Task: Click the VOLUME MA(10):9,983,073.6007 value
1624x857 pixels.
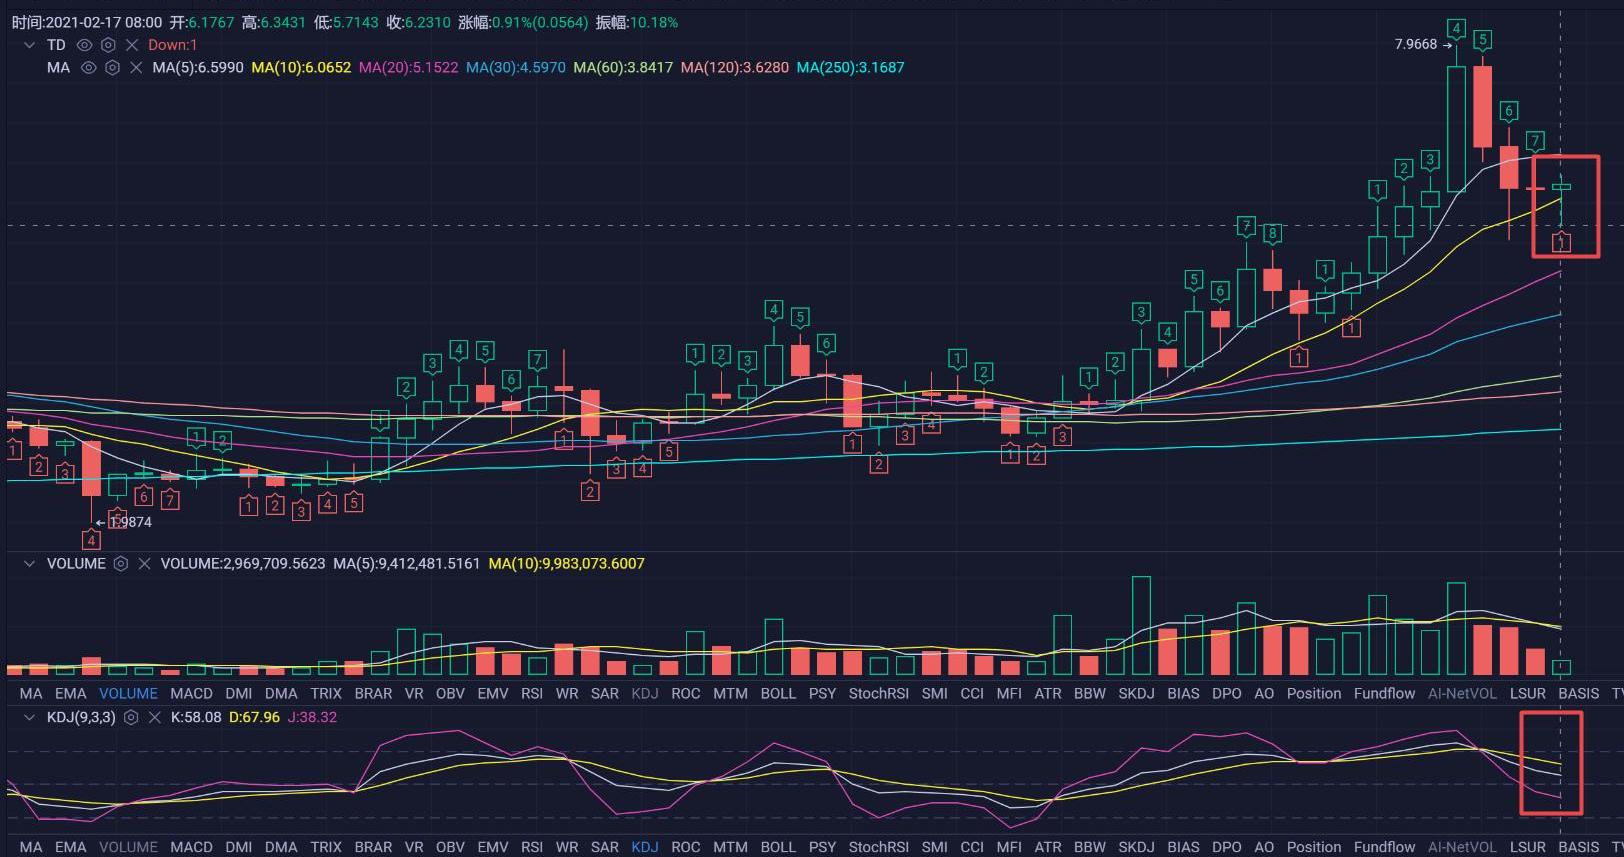Action: pos(567,564)
